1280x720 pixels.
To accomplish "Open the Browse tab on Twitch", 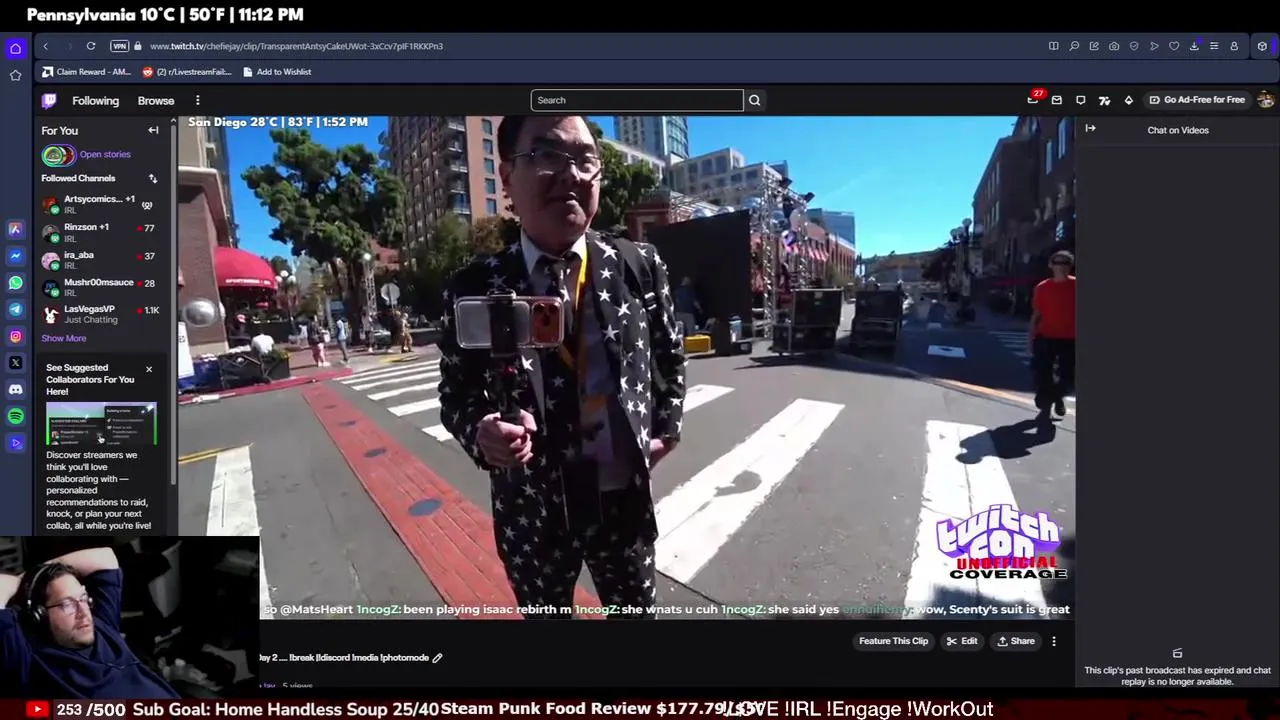I will 156,101.
